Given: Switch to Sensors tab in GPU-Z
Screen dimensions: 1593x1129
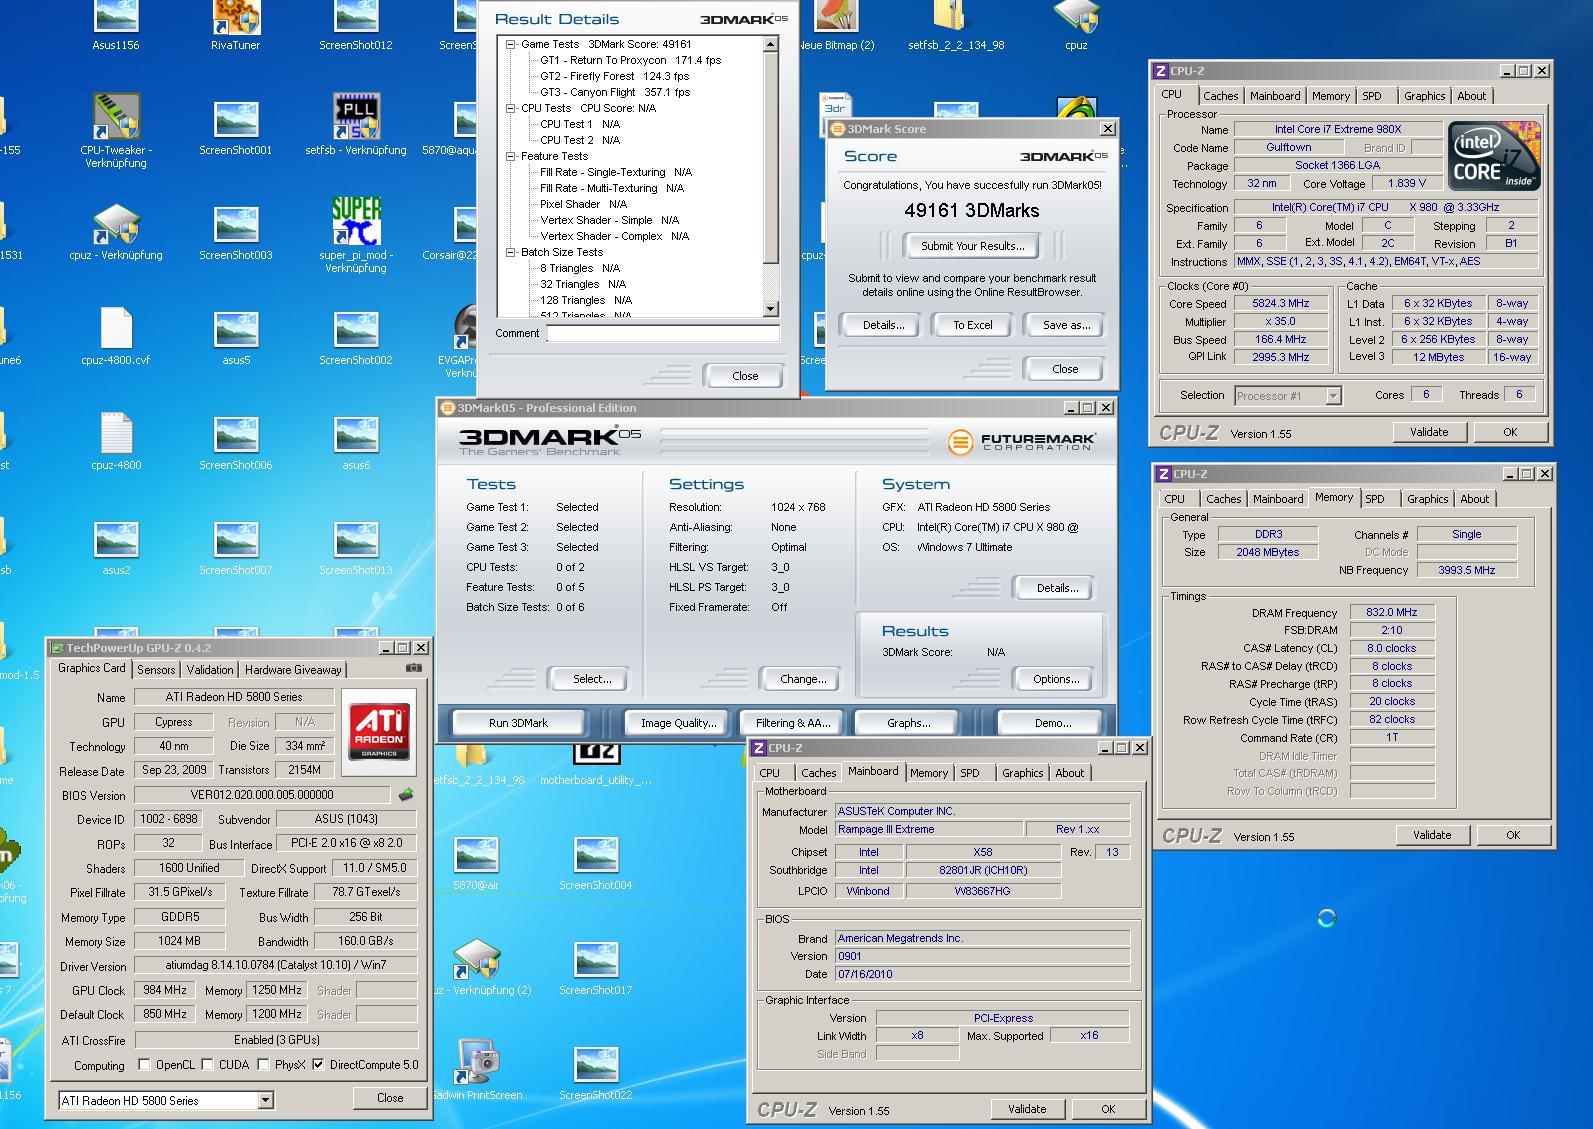Looking at the screenshot, I should (x=156, y=670).
